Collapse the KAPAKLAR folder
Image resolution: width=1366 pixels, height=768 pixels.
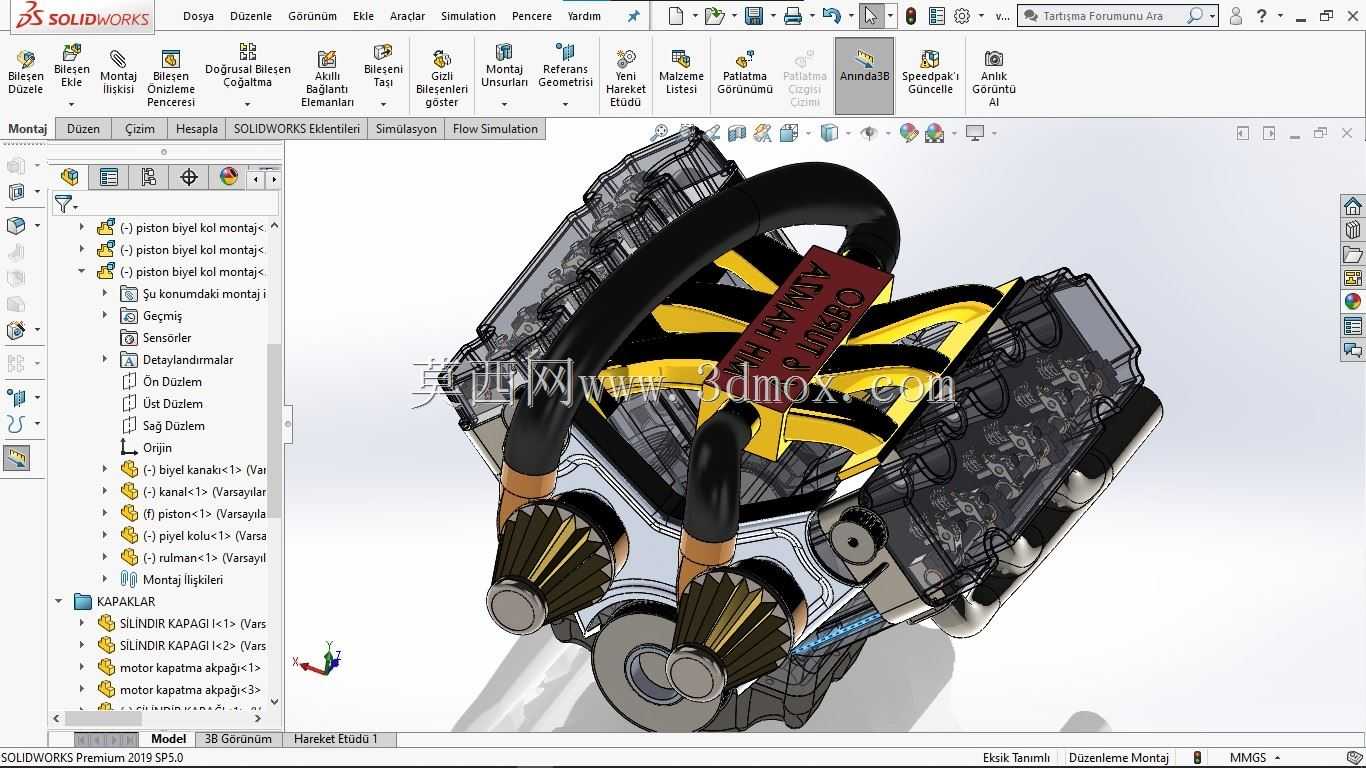pyautogui.click(x=59, y=602)
